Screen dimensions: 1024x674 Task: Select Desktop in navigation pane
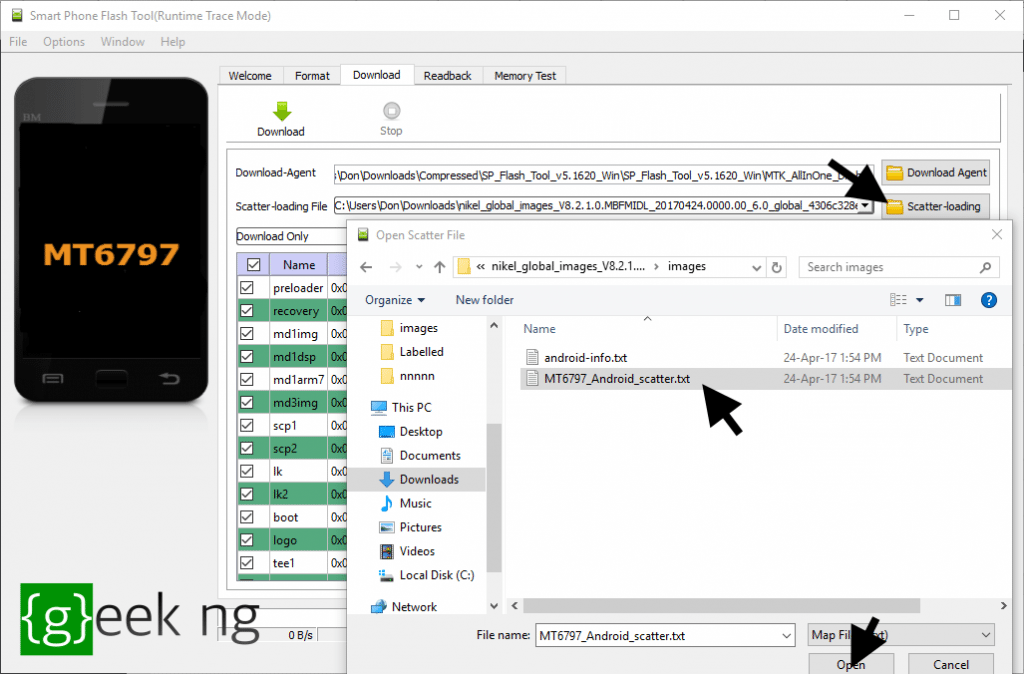click(x=411, y=432)
